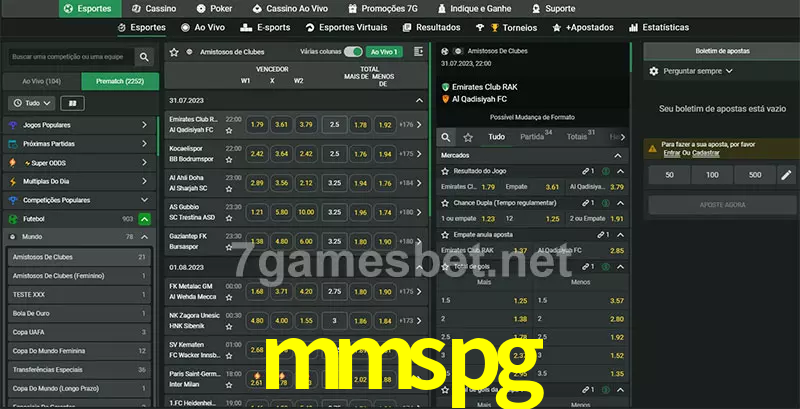Select Amistosos De Clubes (Feminino) competition

[79, 276]
